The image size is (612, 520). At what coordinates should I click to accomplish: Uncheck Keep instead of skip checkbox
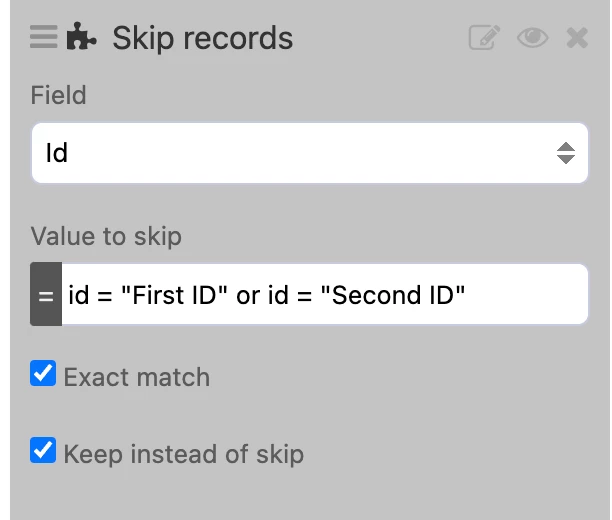pos(43,451)
